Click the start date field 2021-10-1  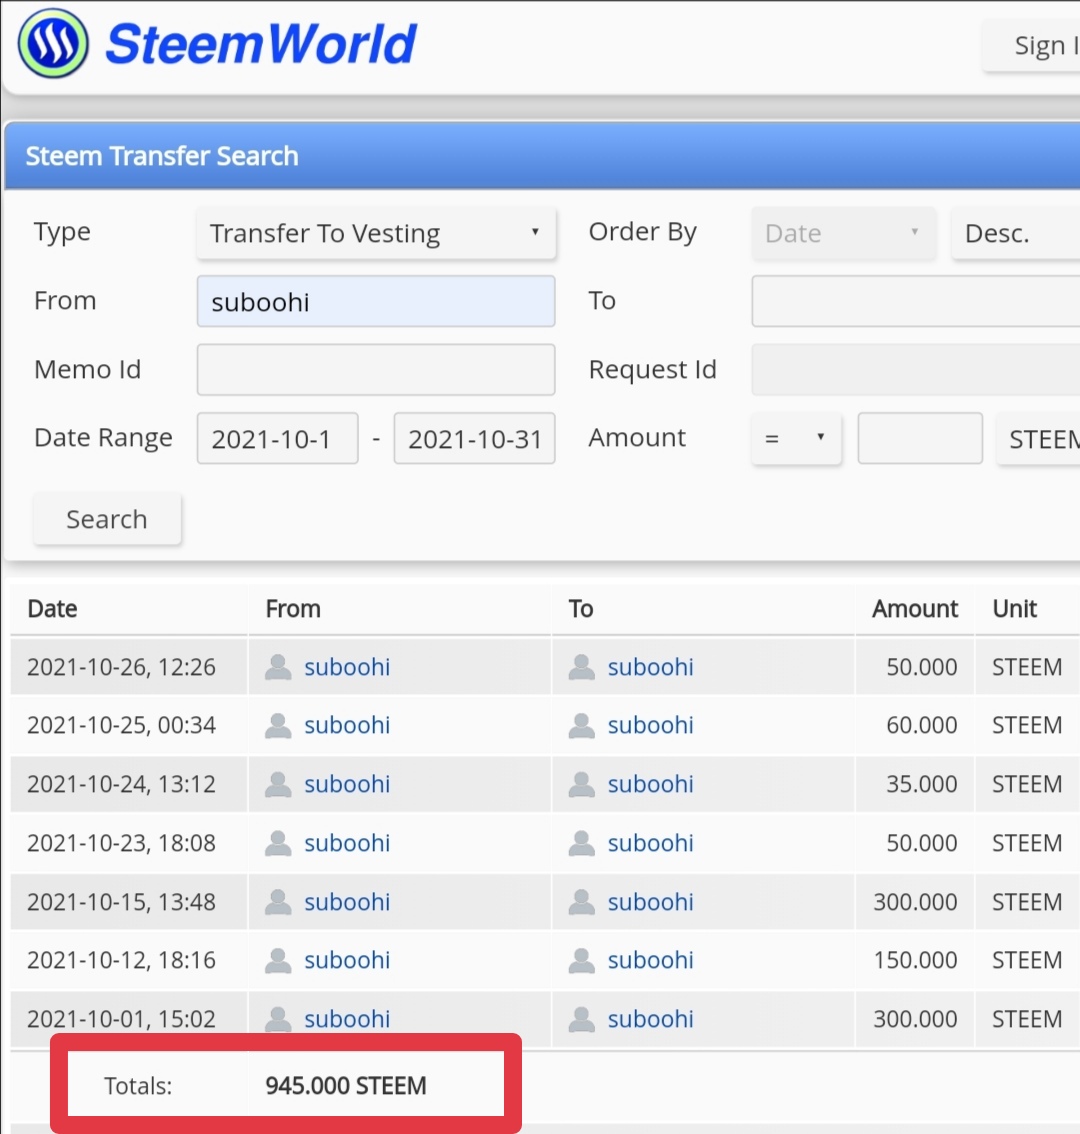(x=278, y=438)
